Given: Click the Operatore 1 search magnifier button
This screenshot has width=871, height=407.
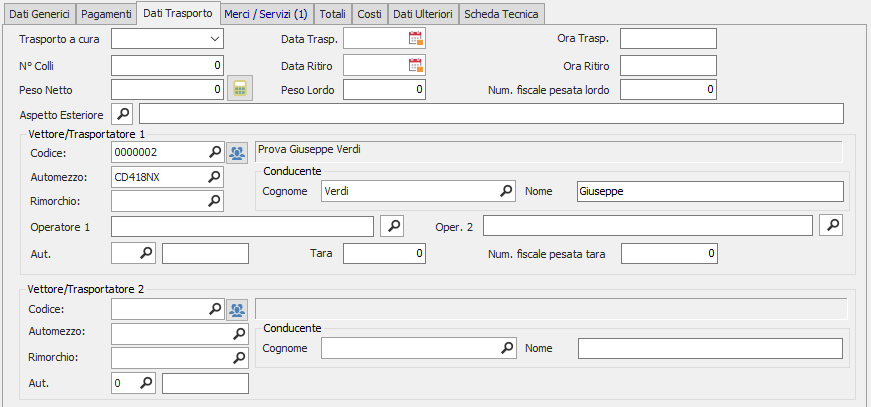Looking at the screenshot, I should coord(393,226).
